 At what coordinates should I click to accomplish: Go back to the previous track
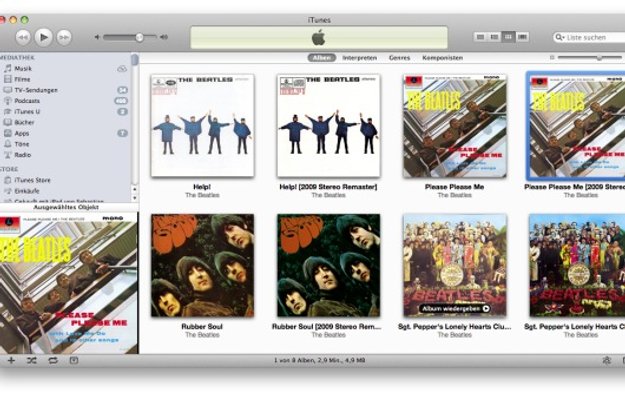tap(23, 37)
